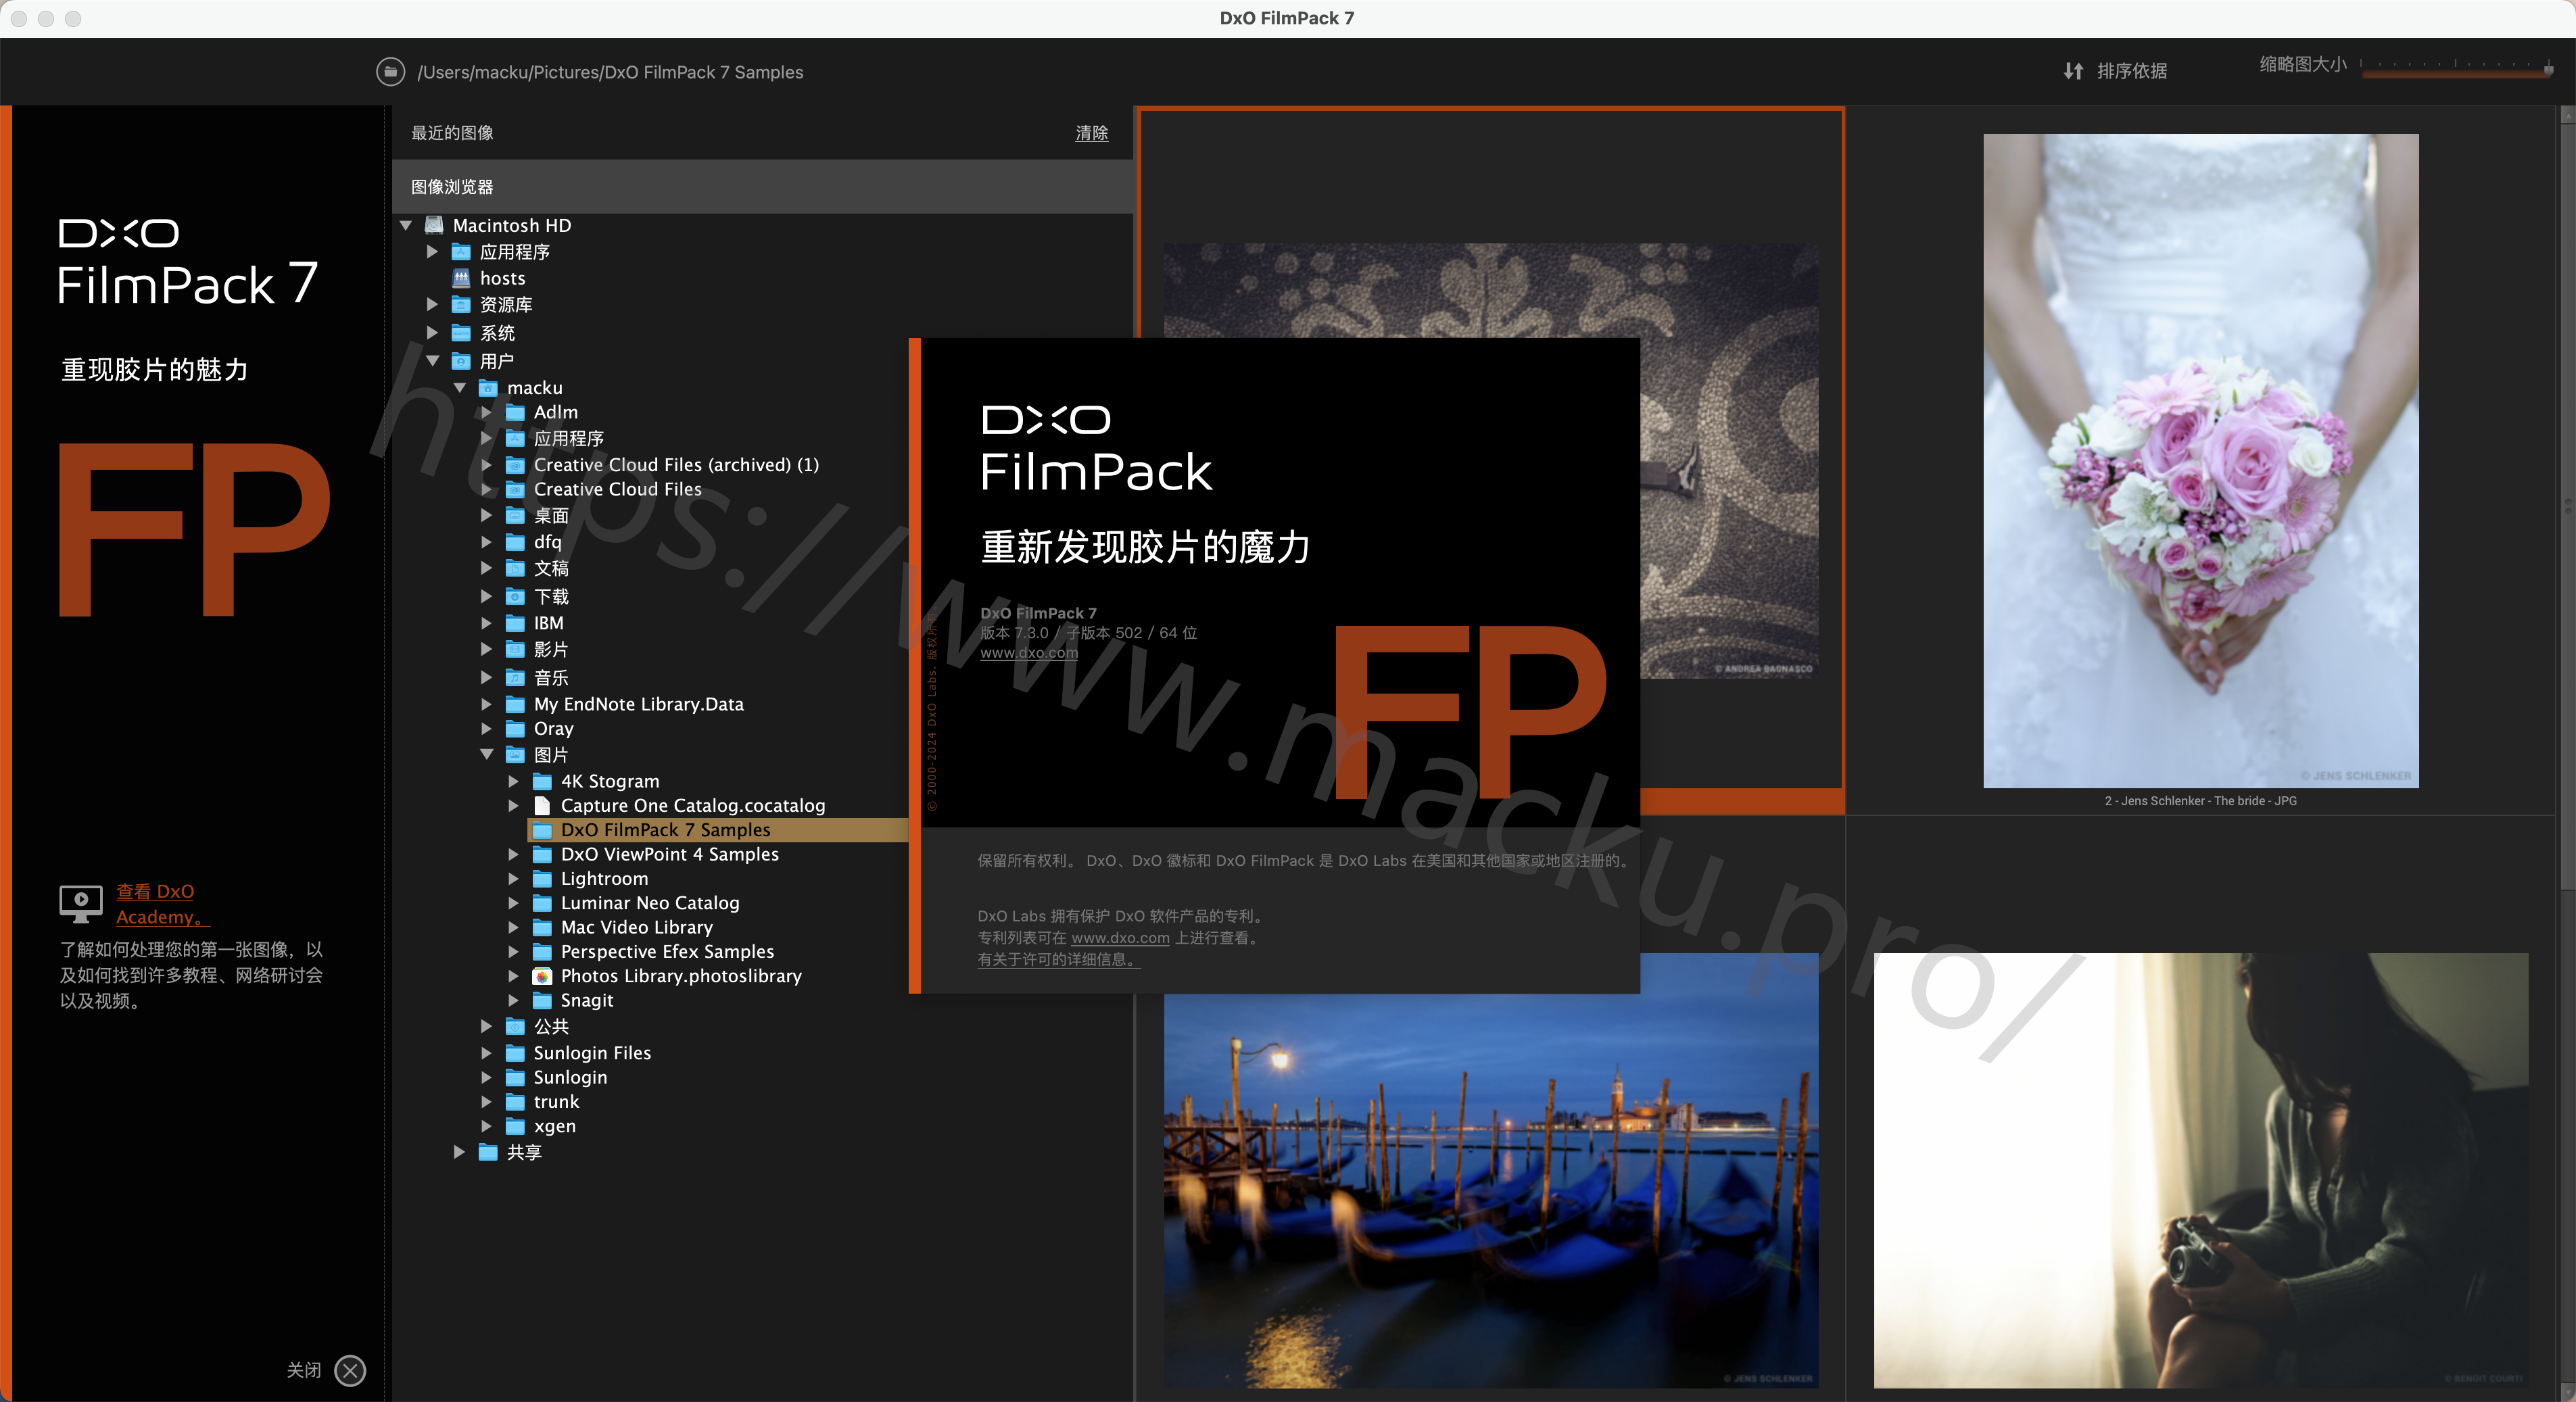Select the bride bouquet thumbnail
Screen dimensions: 2576x1402
[x=2200, y=460]
